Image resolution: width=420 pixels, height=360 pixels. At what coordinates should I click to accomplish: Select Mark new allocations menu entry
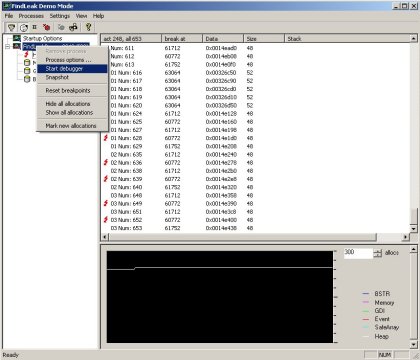pyautogui.click(x=72, y=126)
